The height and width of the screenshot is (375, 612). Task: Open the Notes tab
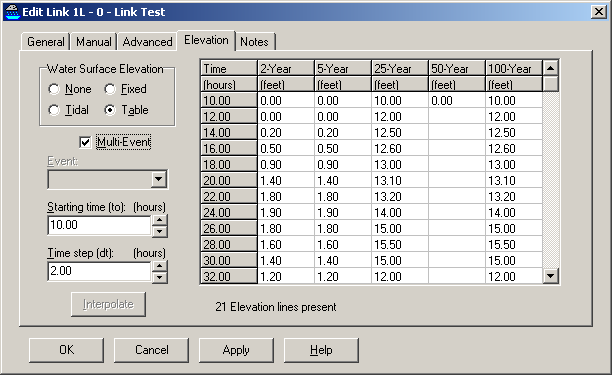pyautogui.click(x=254, y=42)
